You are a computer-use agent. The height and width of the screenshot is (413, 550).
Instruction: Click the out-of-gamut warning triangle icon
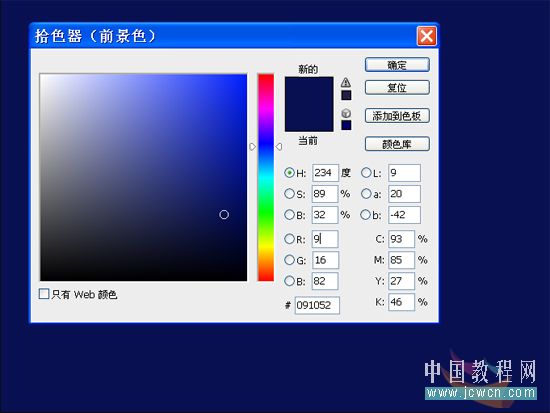click(346, 82)
